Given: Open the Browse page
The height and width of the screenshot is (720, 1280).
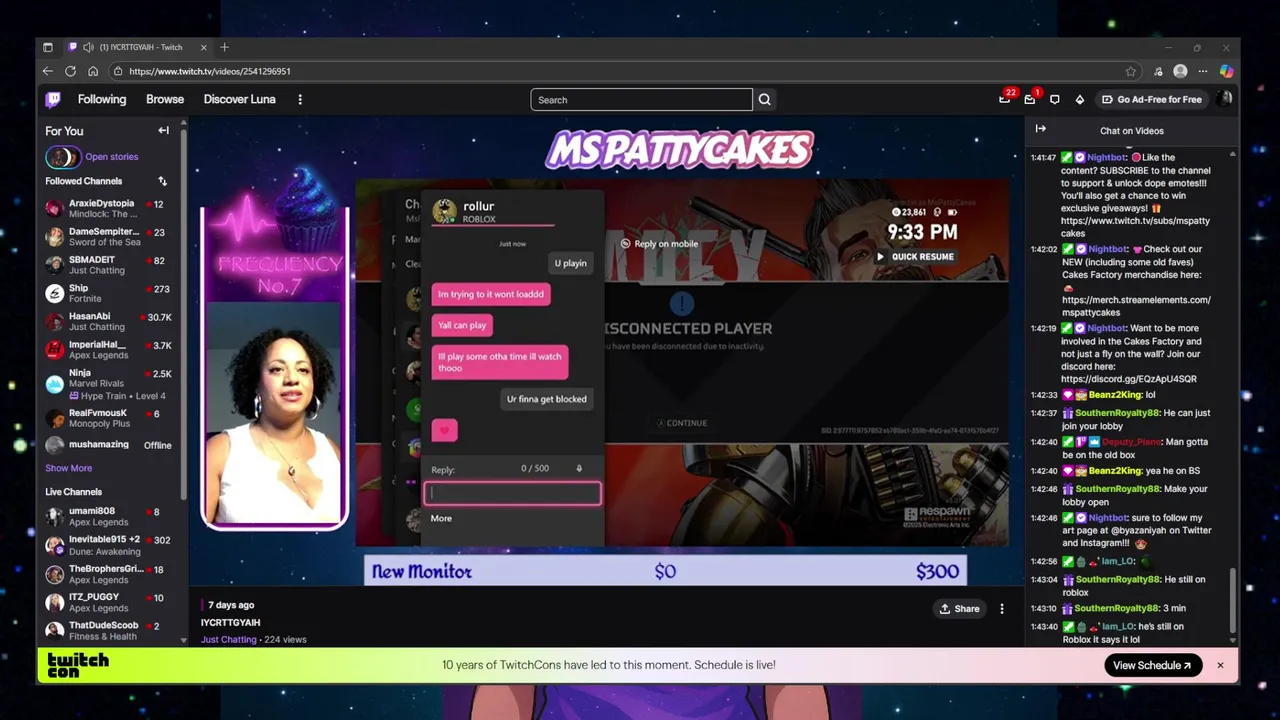Looking at the screenshot, I should (165, 99).
